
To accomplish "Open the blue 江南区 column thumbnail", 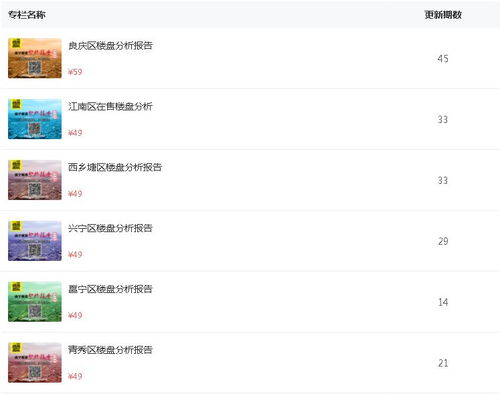I will pos(35,119).
